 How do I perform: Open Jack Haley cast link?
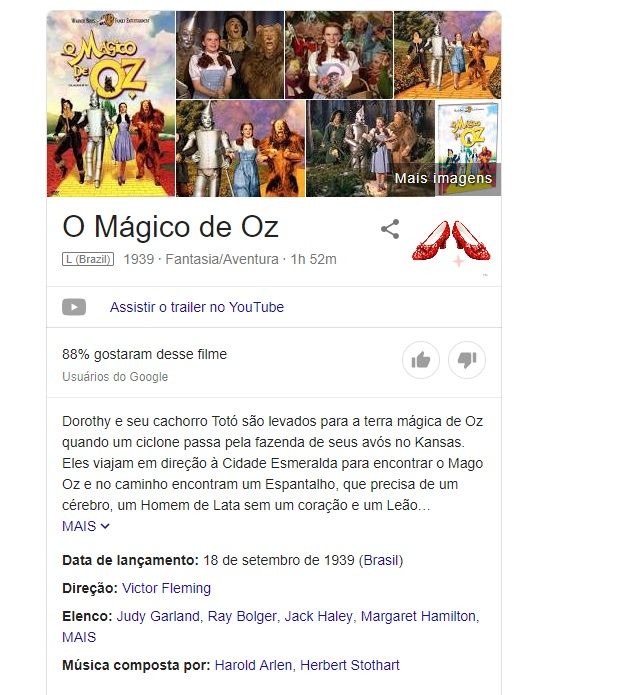click(319, 616)
